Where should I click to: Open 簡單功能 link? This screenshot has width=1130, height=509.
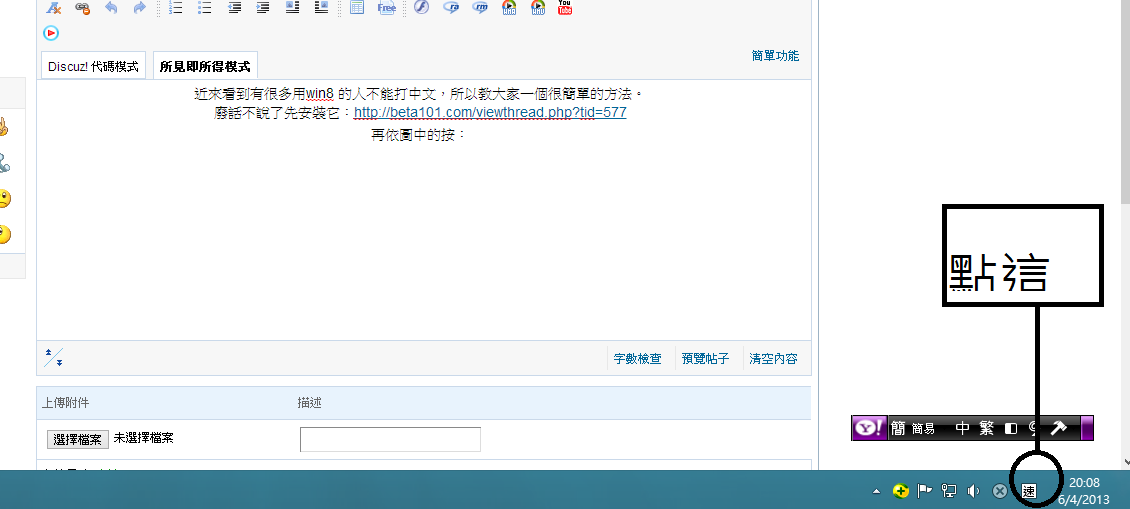pyautogui.click(x=775, y=56)
